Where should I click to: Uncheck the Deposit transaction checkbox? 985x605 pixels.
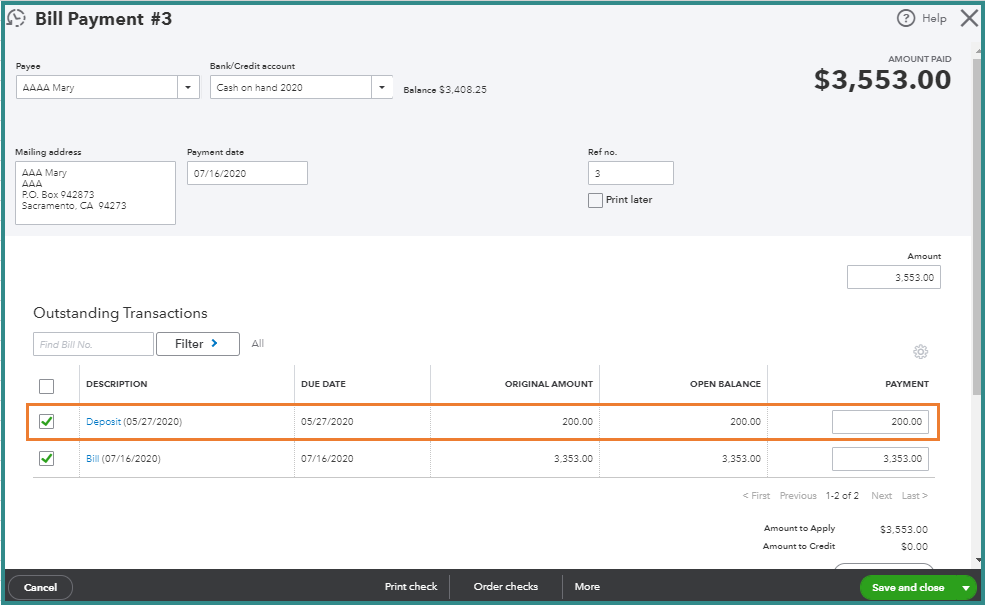tap(46, 422)
